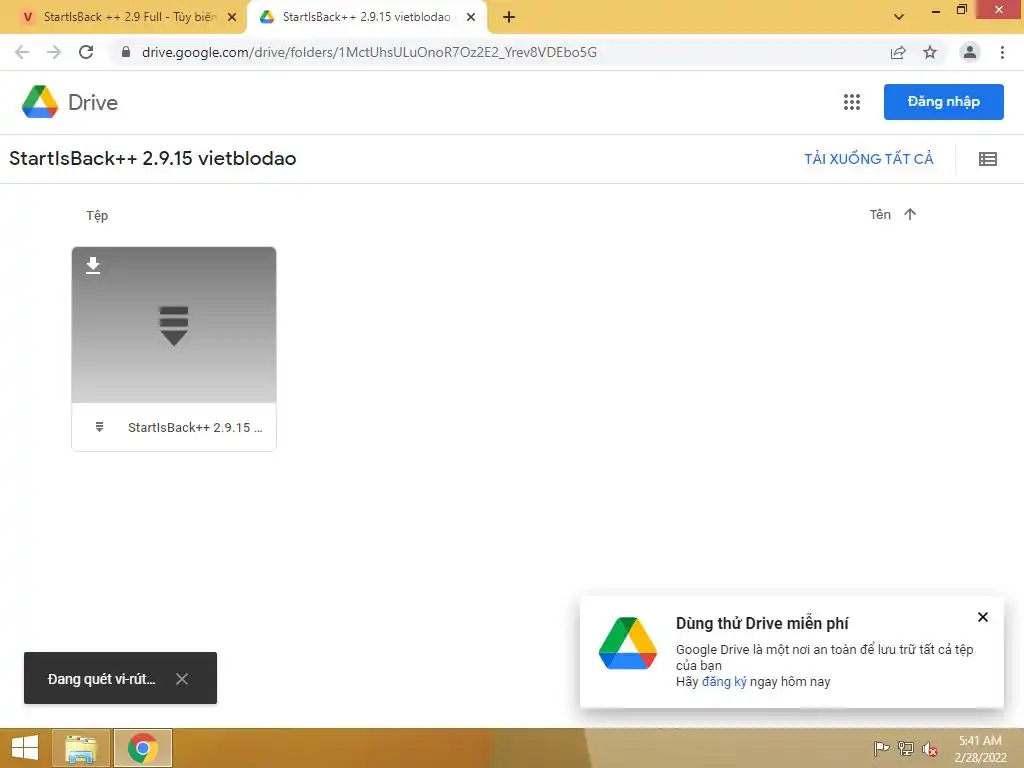Go back to the previous page
Viewport: 1024px width, 768px height.
(x=22, y=52)
